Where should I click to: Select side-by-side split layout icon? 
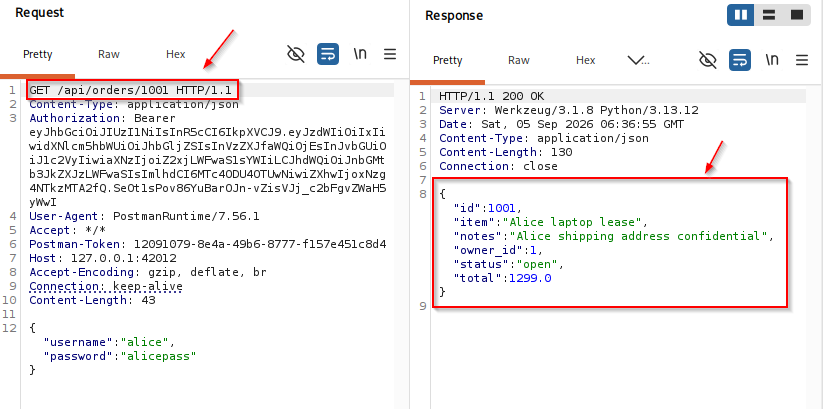[x=741, y=15]
